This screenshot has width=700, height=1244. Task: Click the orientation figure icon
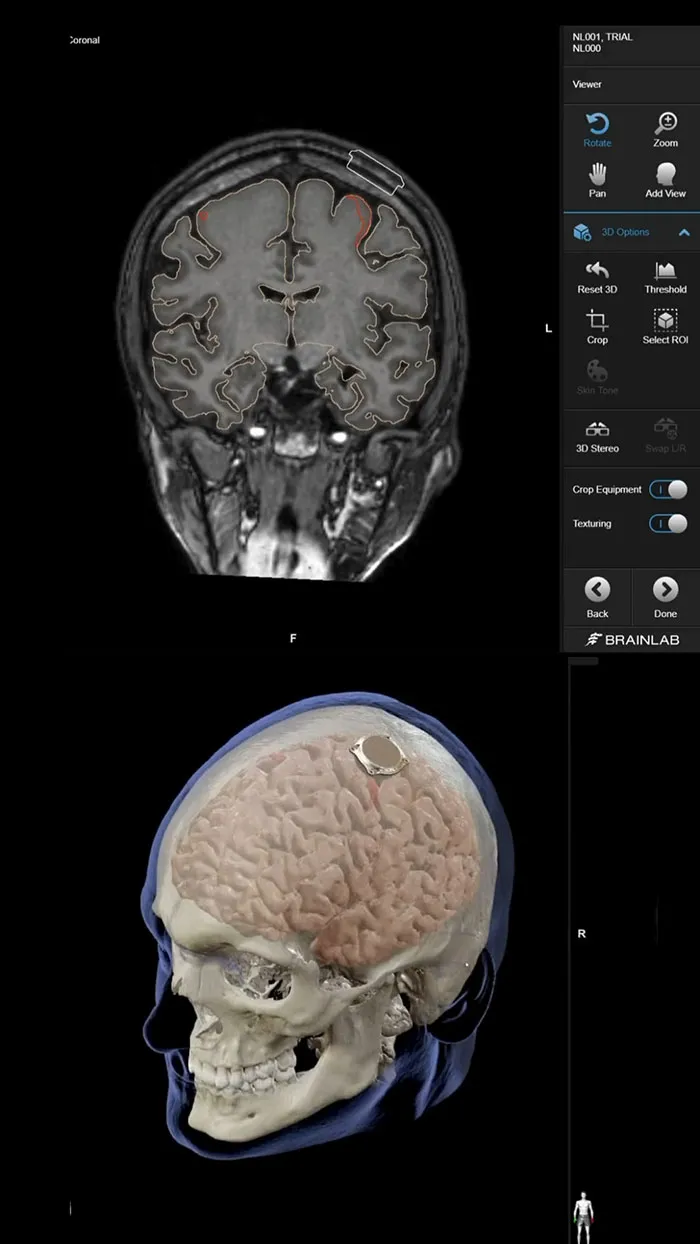click(585, 1211)
